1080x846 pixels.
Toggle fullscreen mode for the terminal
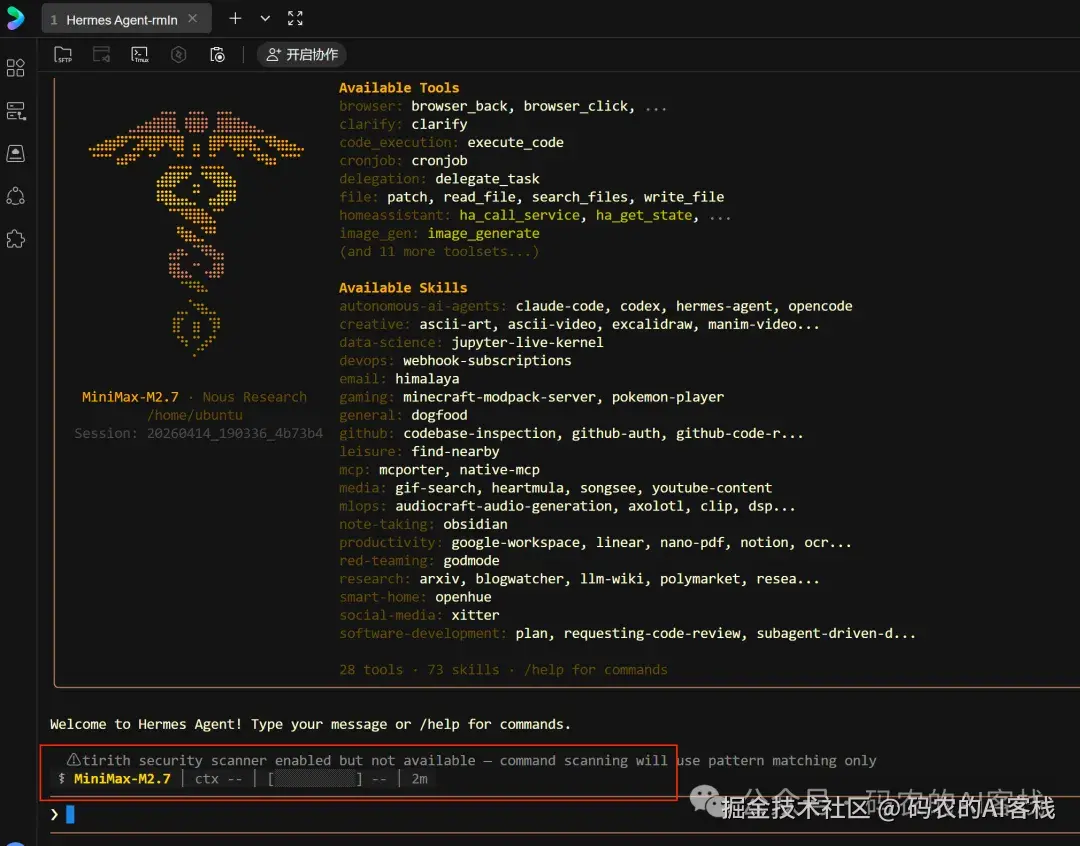click(x=295, y=19)
